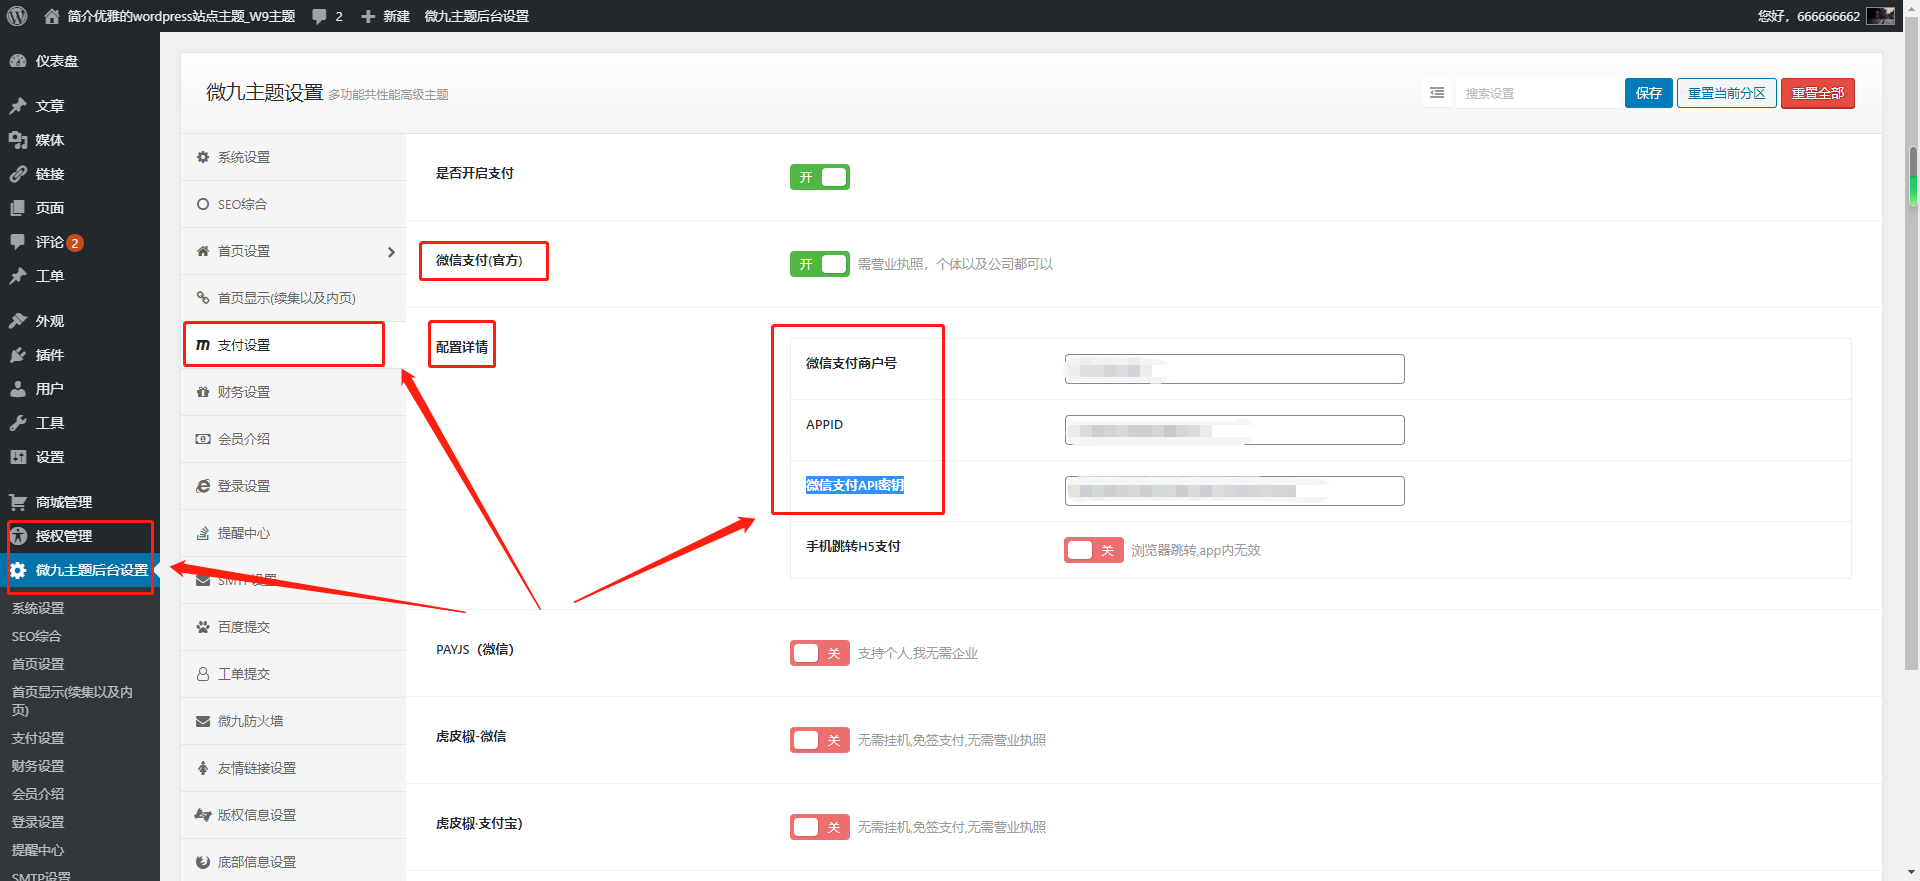Open site home icon in admin bar

click(x=52, y=16)
